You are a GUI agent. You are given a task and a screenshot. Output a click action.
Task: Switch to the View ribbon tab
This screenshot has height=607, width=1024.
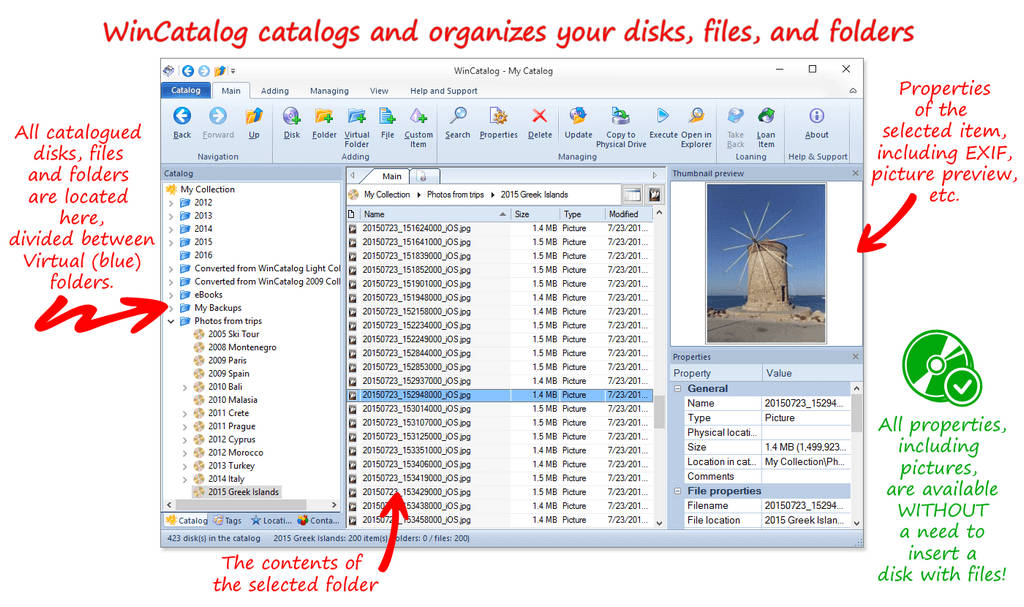(379, 90)
